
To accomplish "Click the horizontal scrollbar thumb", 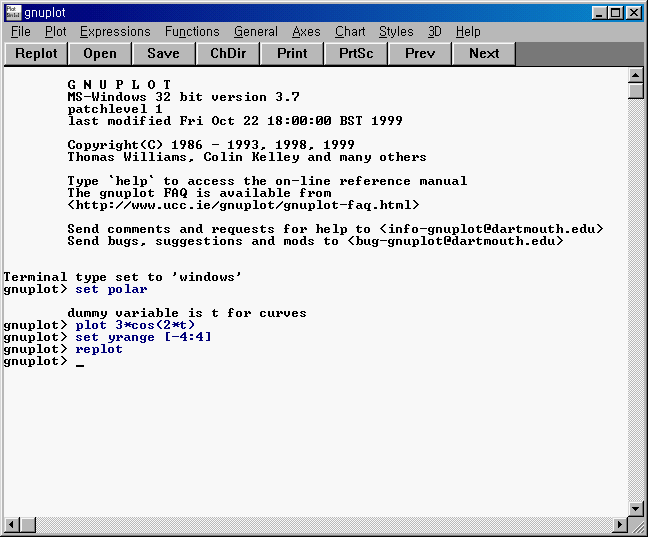I will click(28, 525).
